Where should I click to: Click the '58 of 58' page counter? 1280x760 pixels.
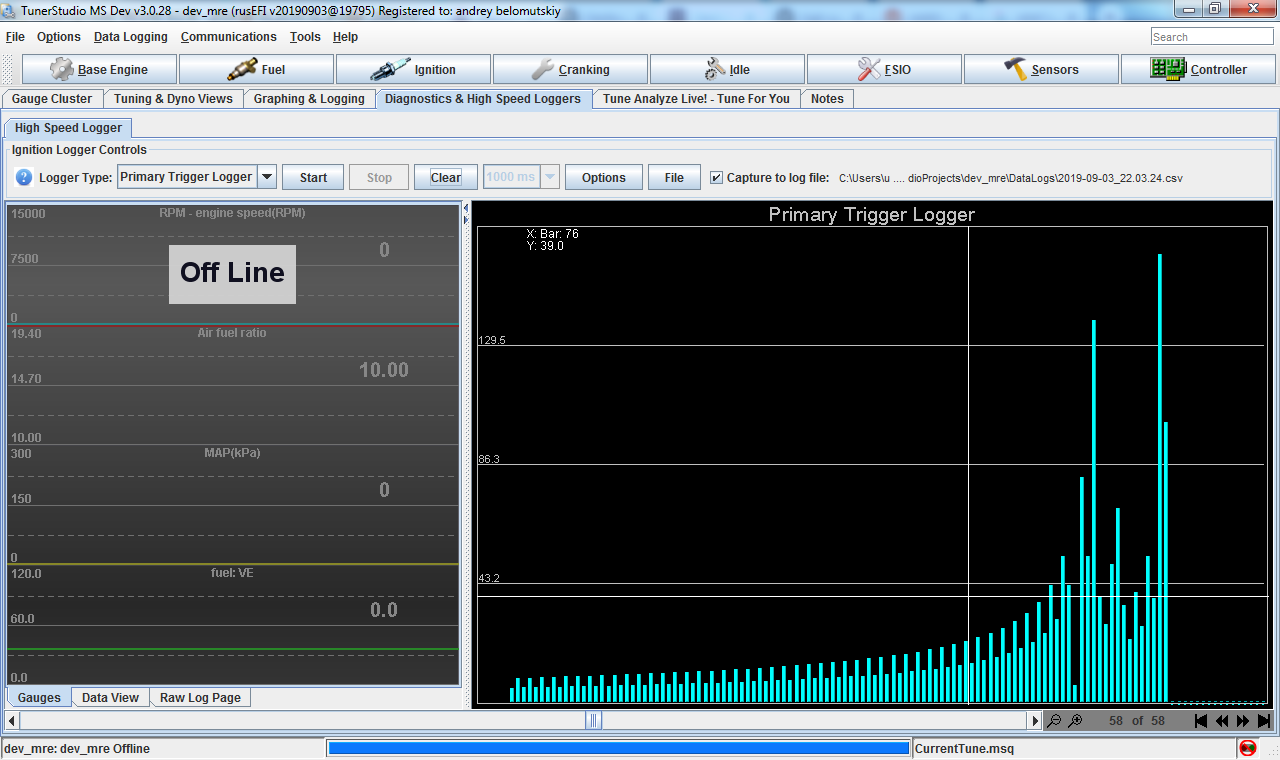1137,720
